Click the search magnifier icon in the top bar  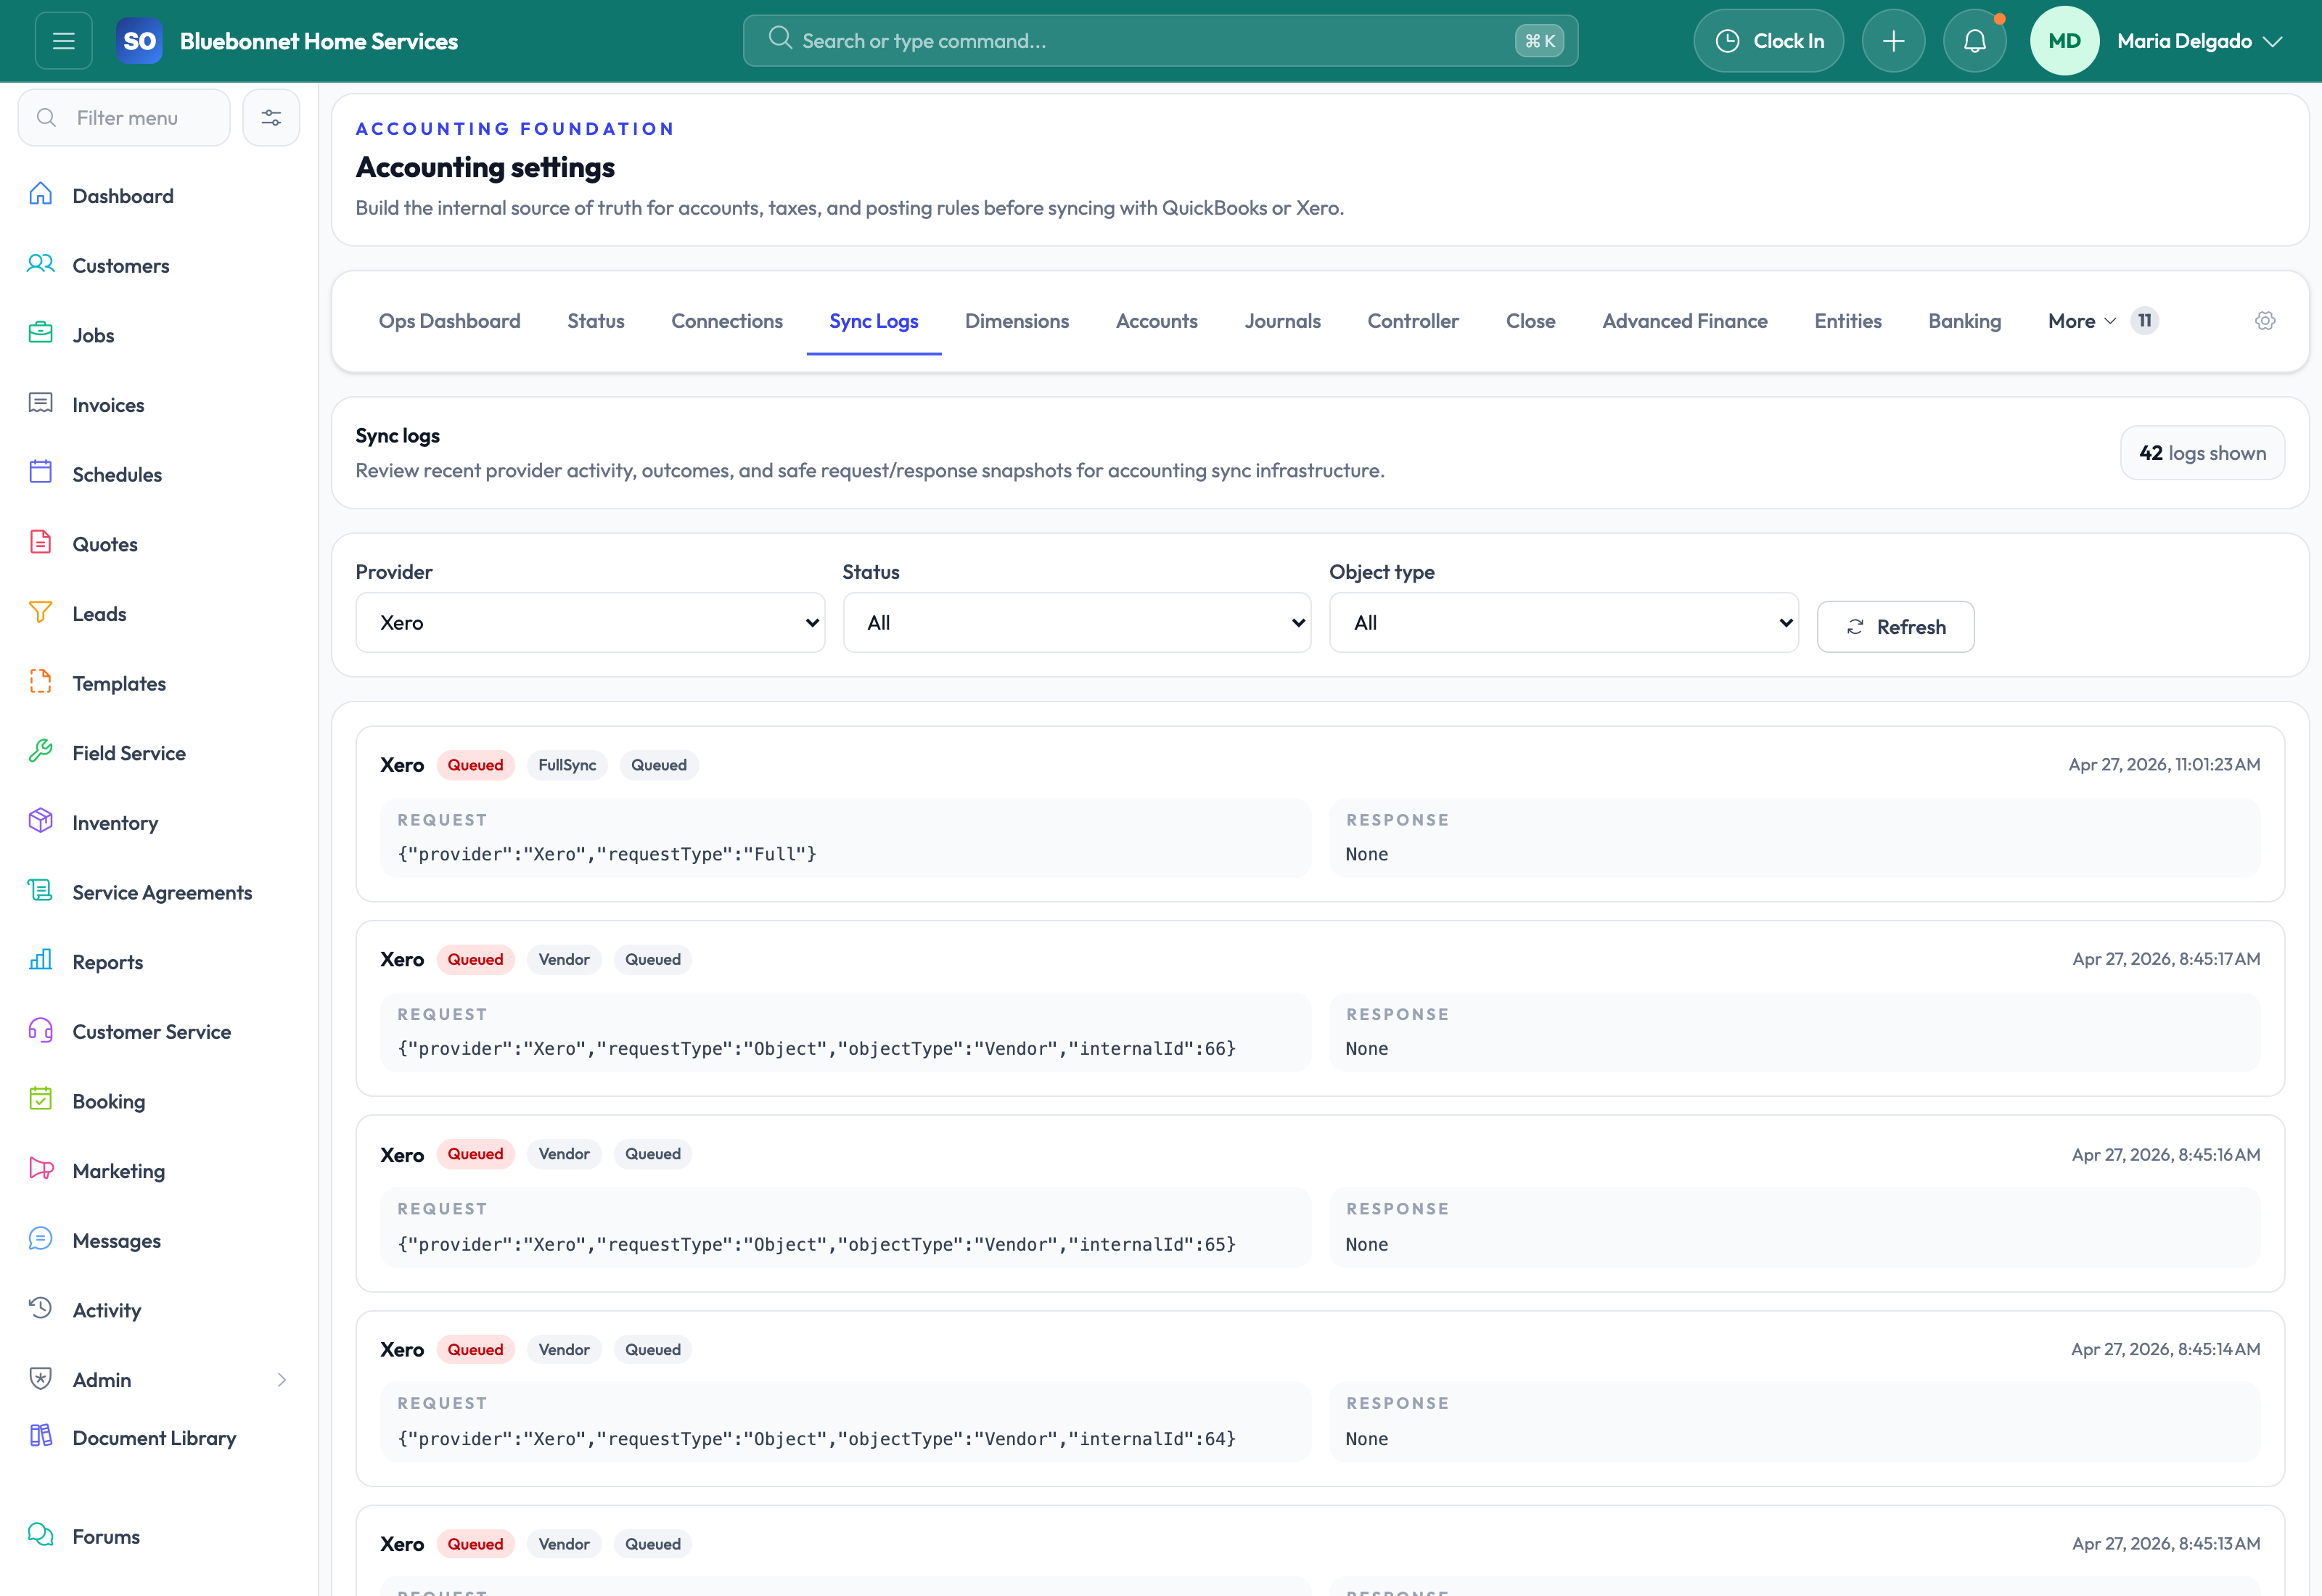point(780,39)
